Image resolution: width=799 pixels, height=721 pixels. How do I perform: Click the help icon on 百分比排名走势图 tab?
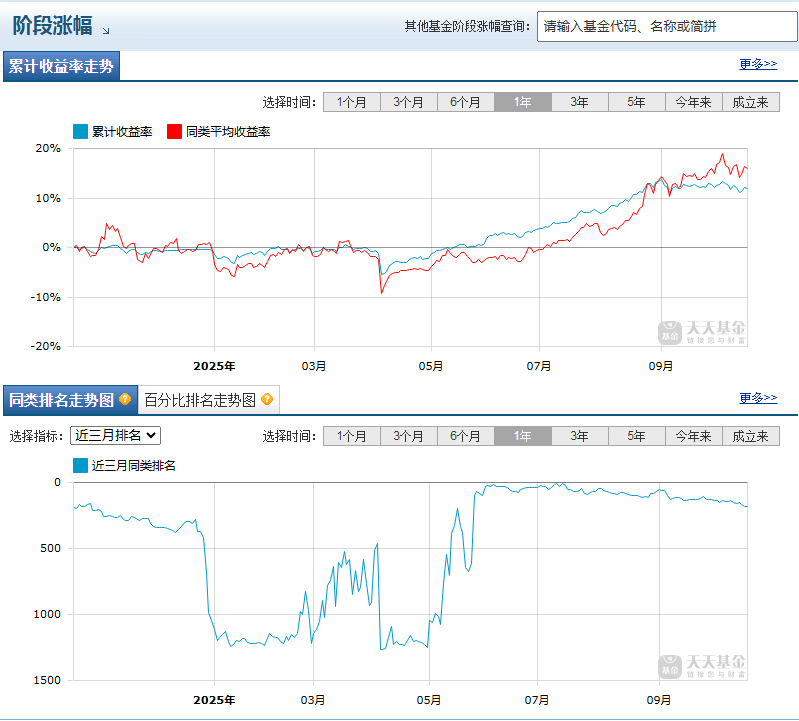[x=267, y=399]
